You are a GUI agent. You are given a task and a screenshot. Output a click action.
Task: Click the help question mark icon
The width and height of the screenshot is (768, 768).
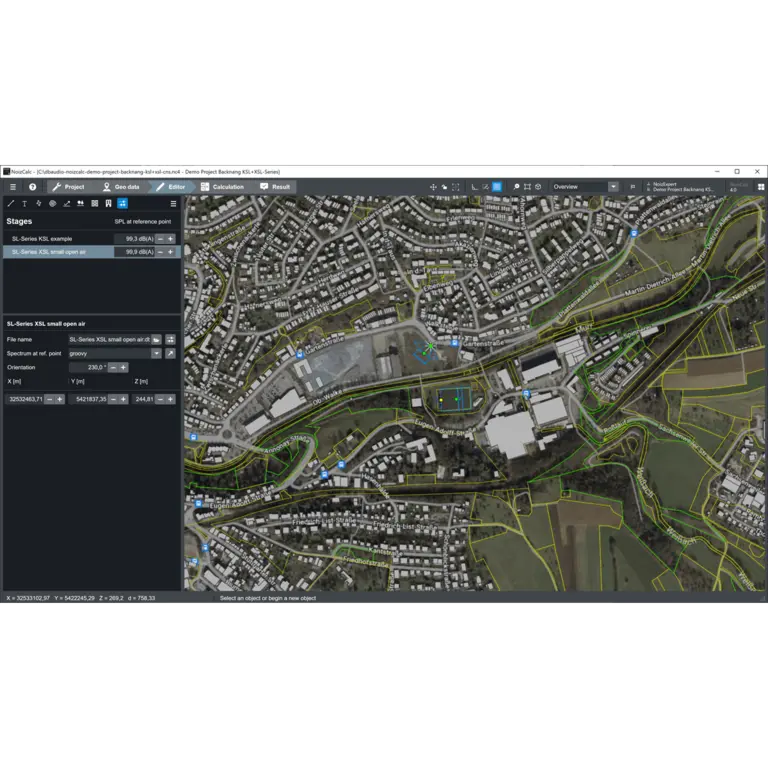click(32, 187)
